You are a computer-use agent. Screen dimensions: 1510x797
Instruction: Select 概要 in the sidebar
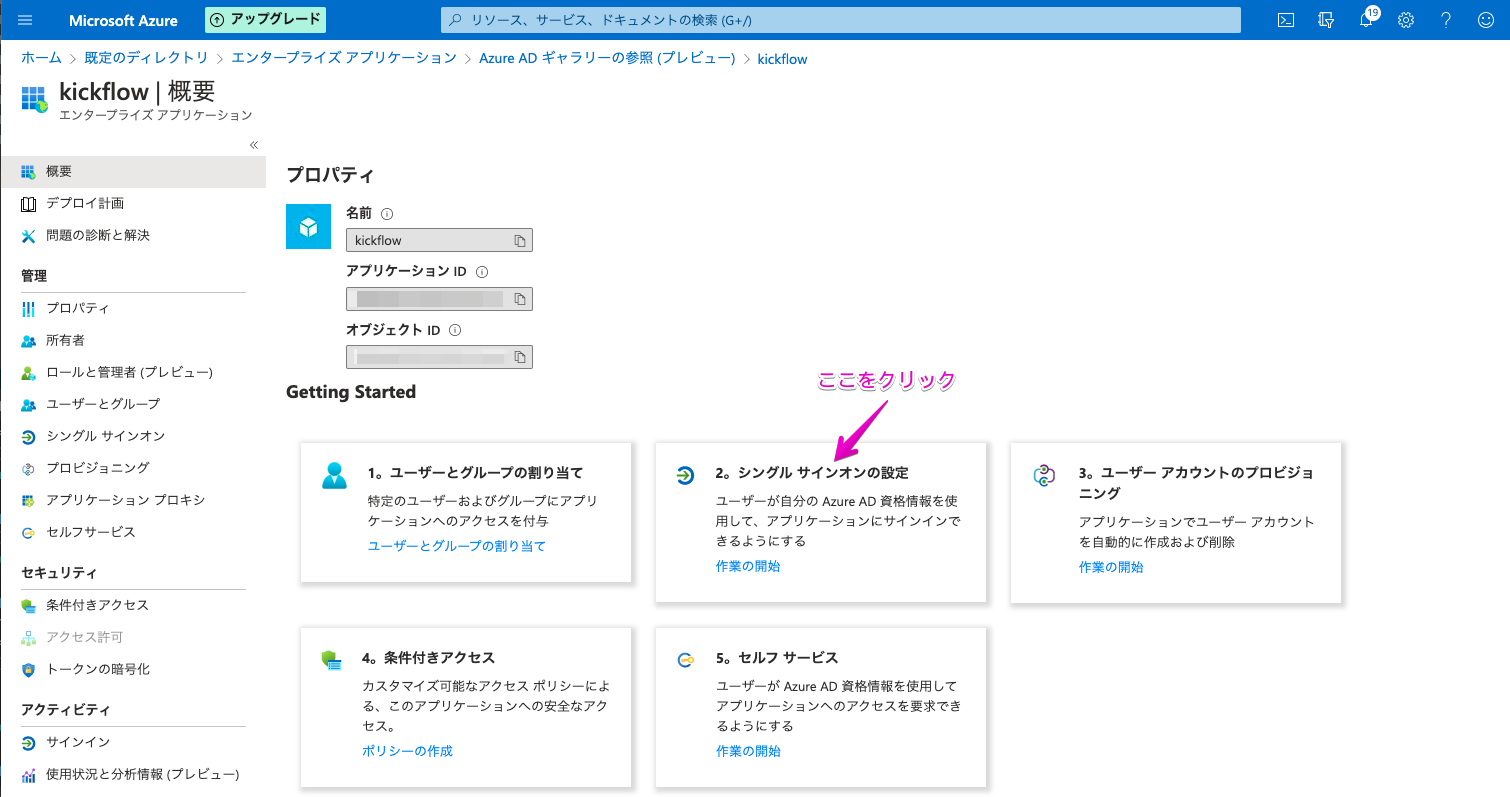coord(133,172)
